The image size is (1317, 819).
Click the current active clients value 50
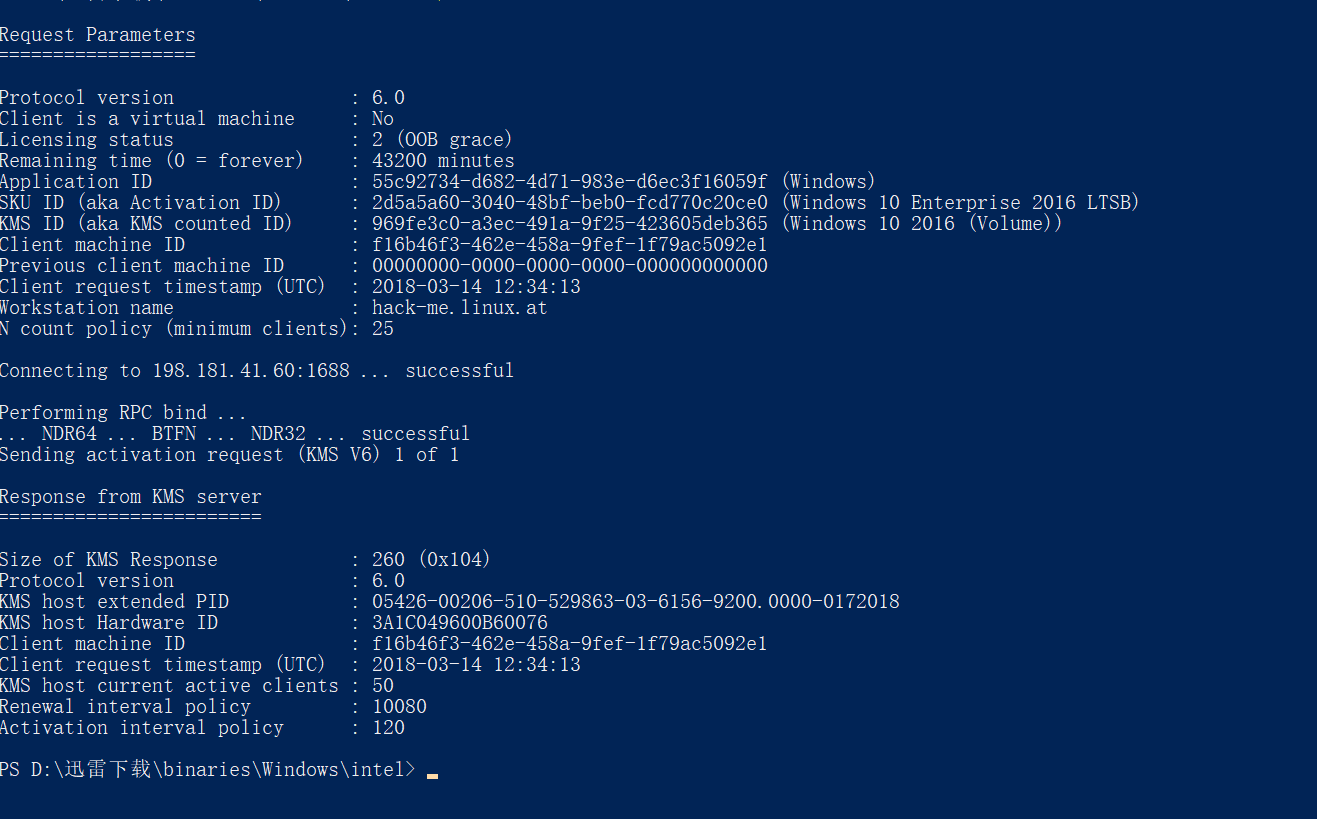[x=383, y=686]
